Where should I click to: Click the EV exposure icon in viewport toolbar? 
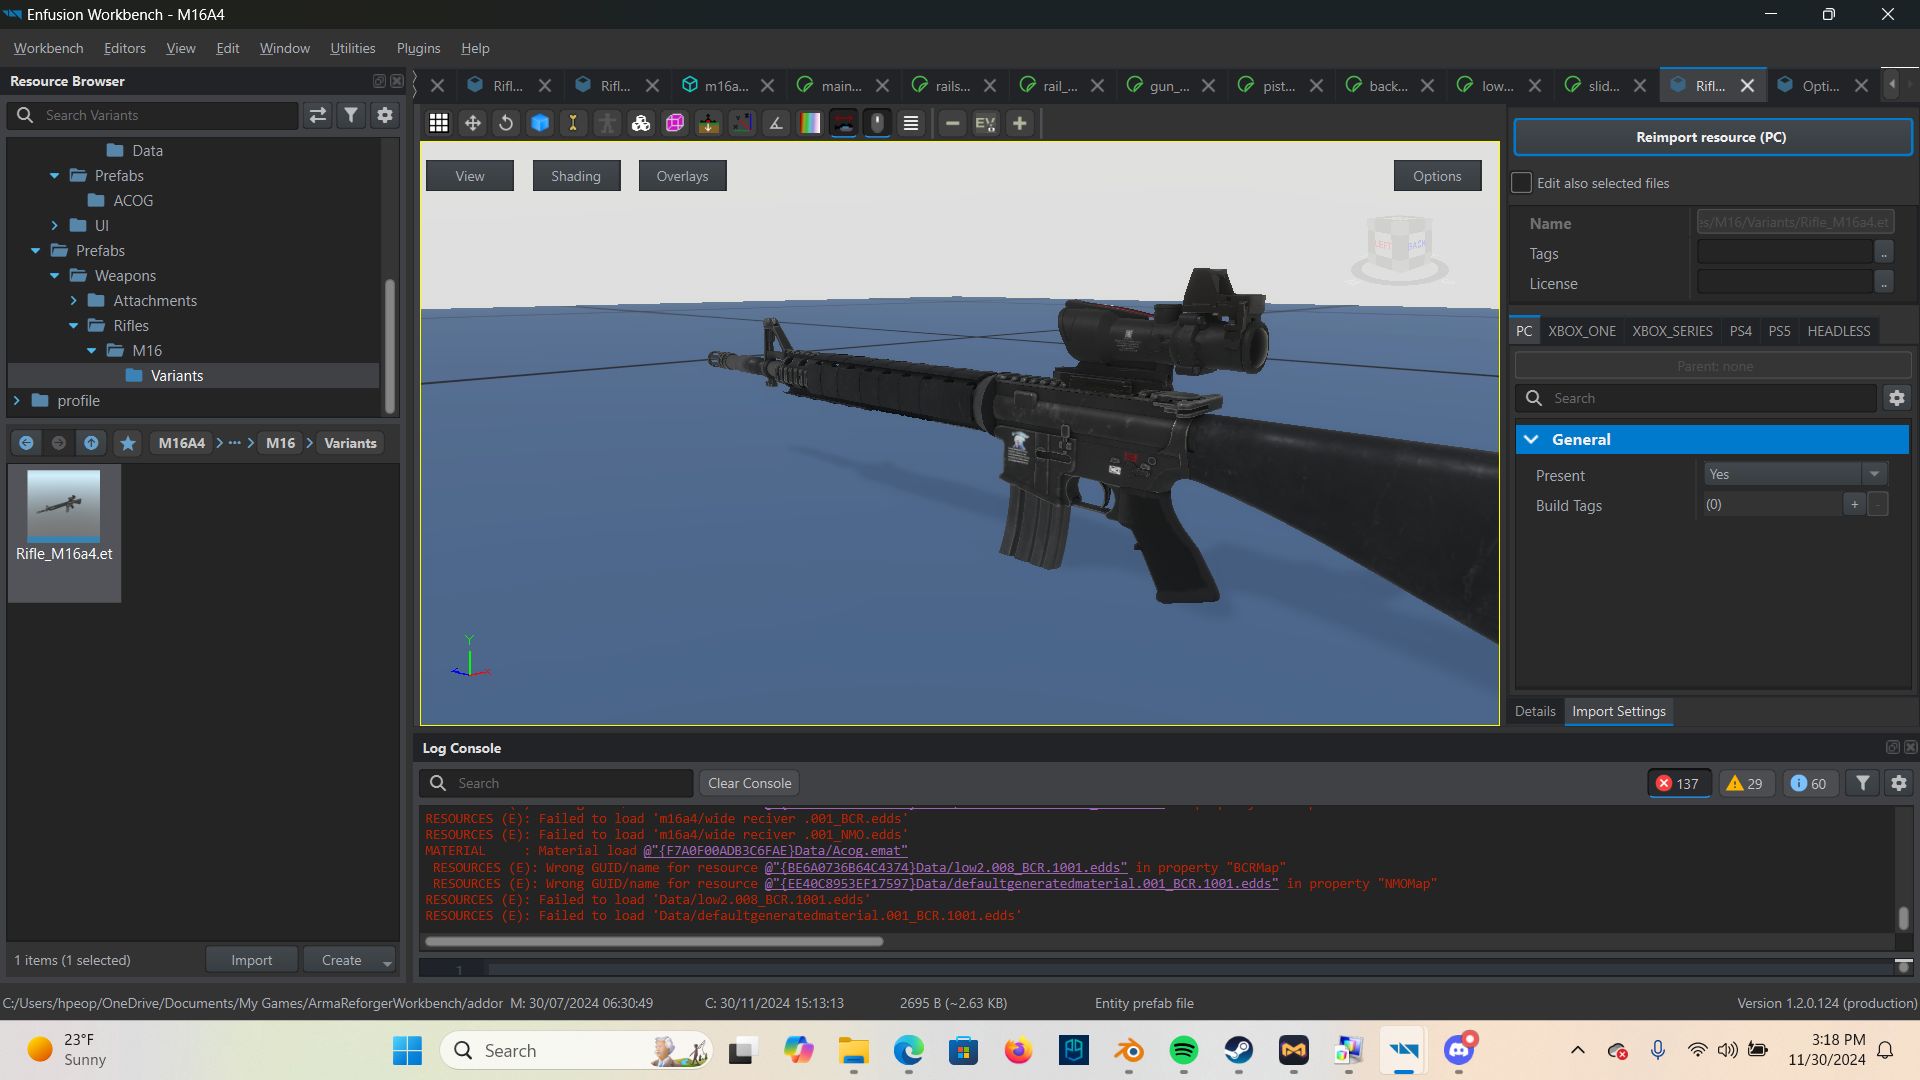[x=985, y=123]
